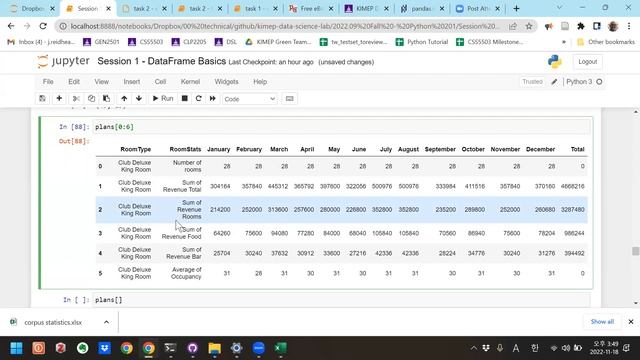Switch to the KIMEP browser tab
This screenshot has width=640, height=360.
click(366, 8)
